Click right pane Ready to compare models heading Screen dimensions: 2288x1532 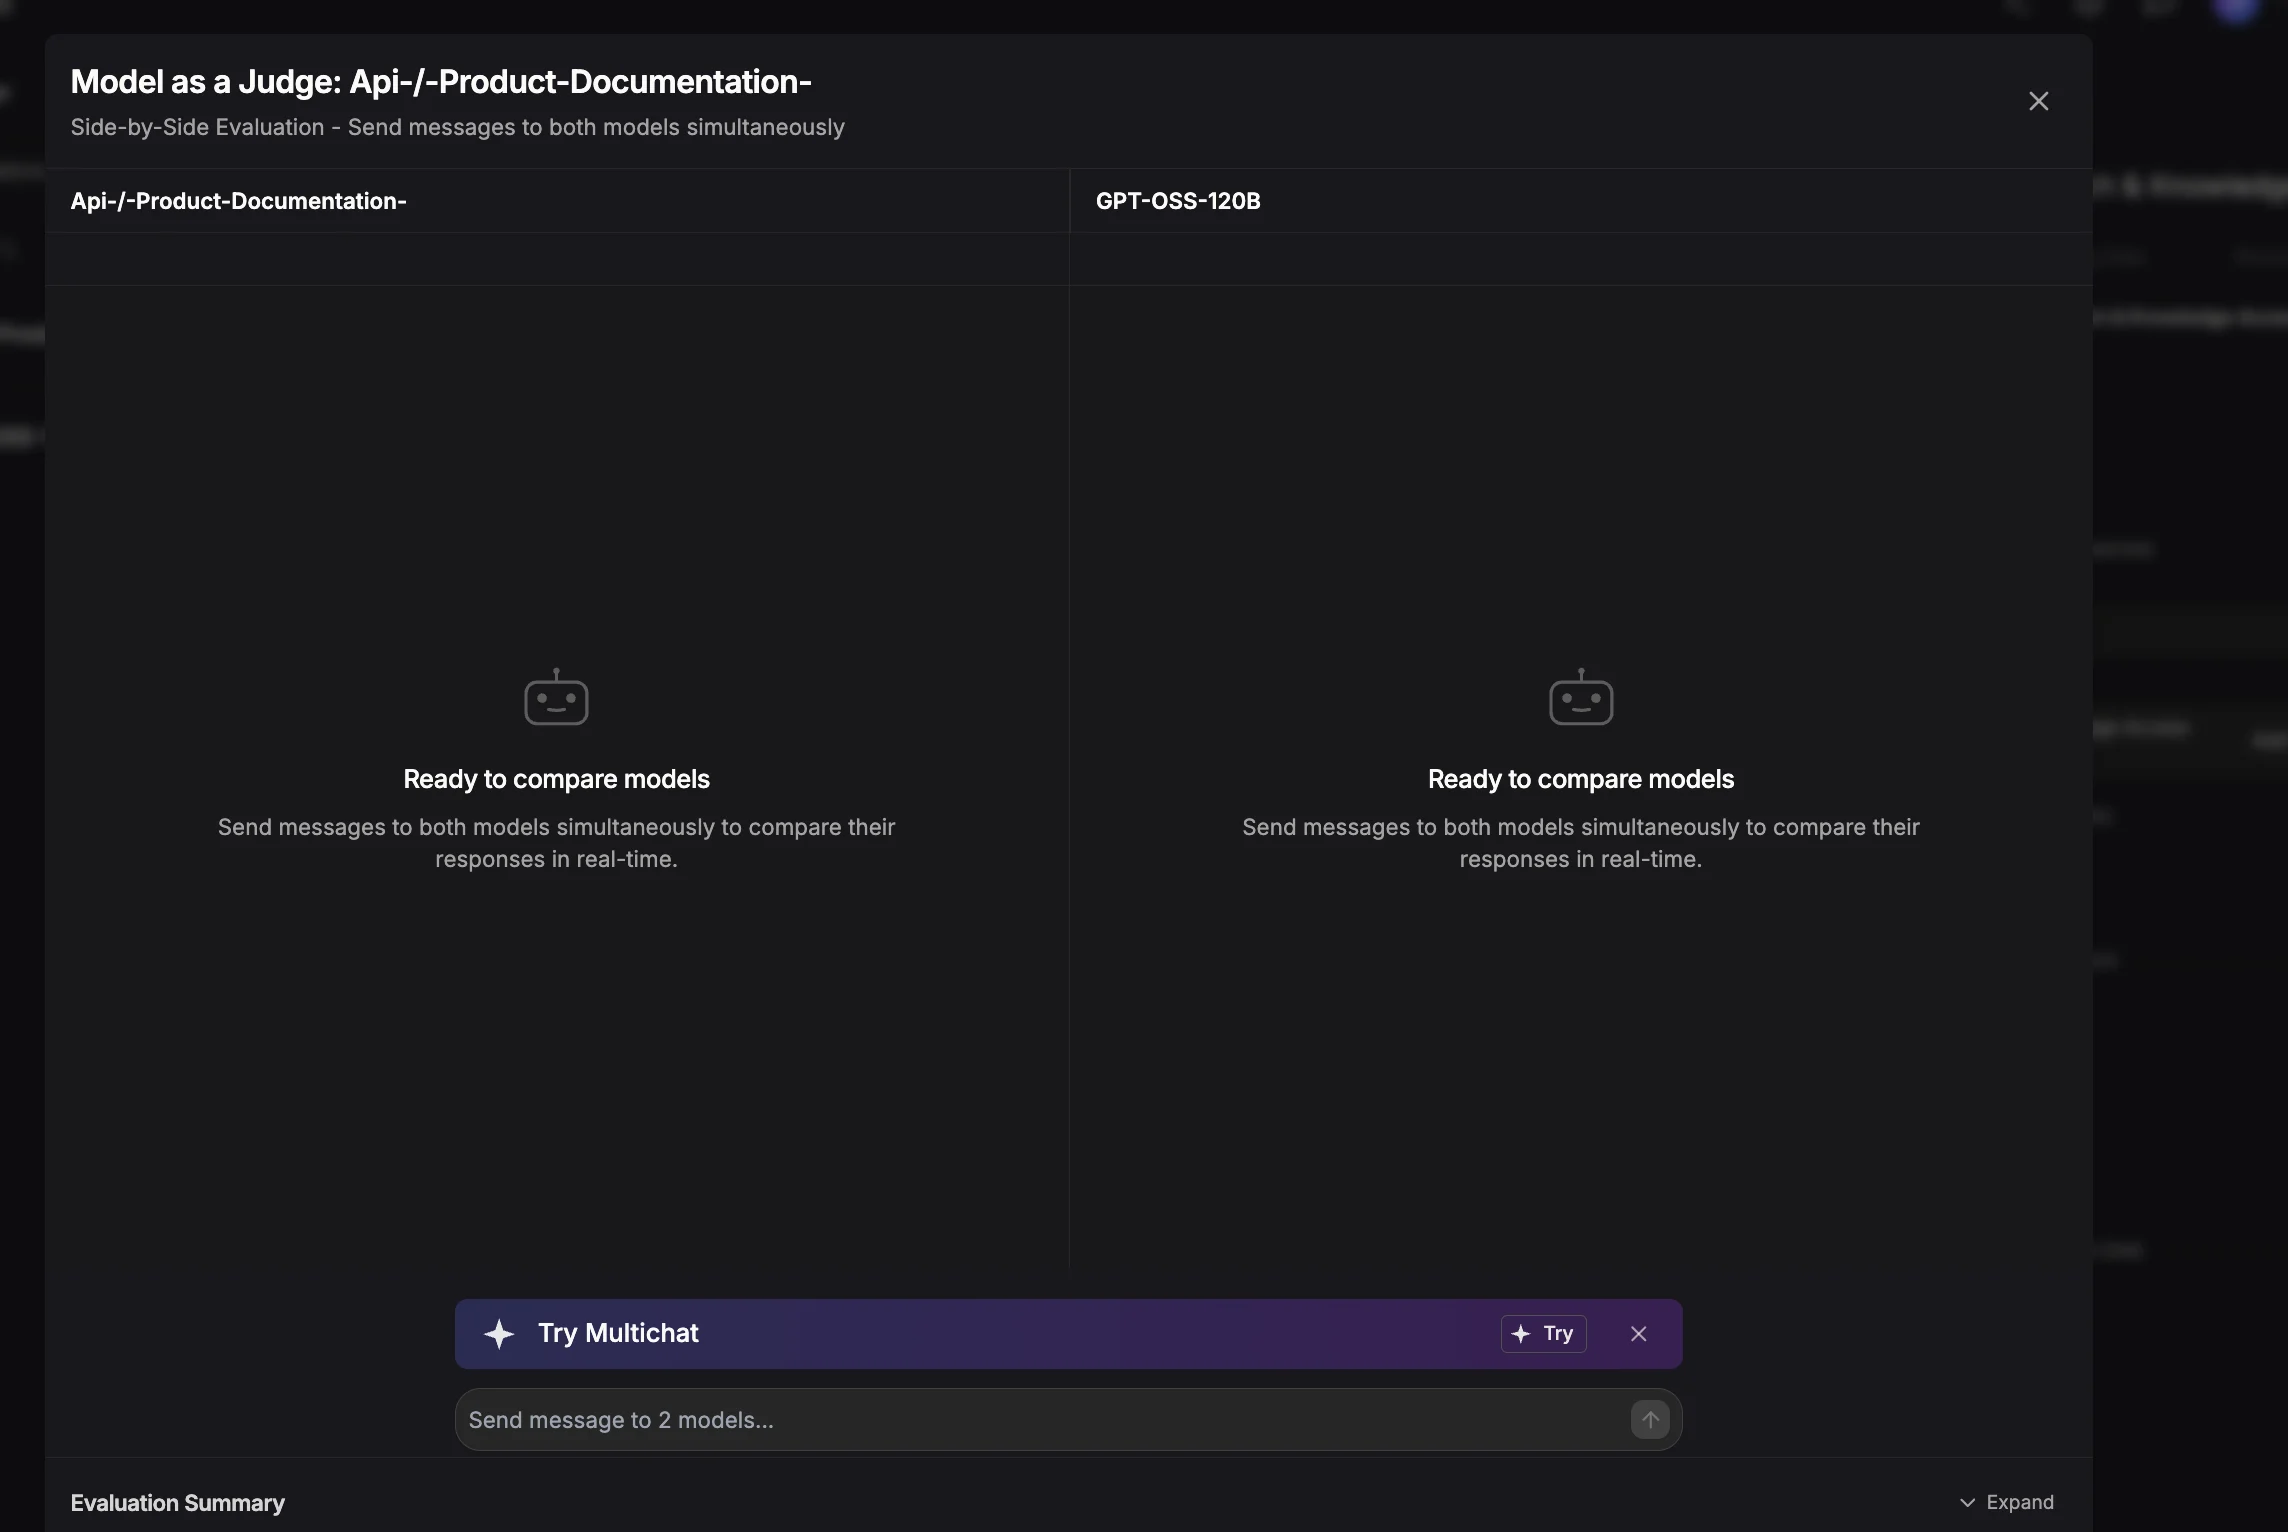click(1581, 779)
